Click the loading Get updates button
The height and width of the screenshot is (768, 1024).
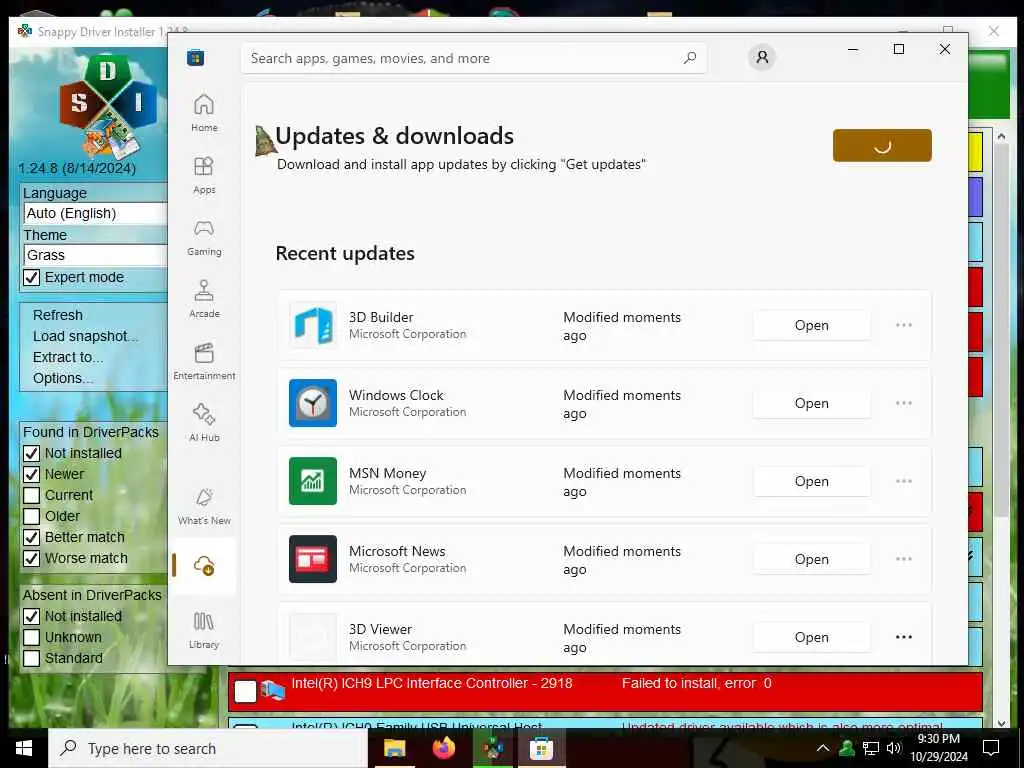point(882,145)
